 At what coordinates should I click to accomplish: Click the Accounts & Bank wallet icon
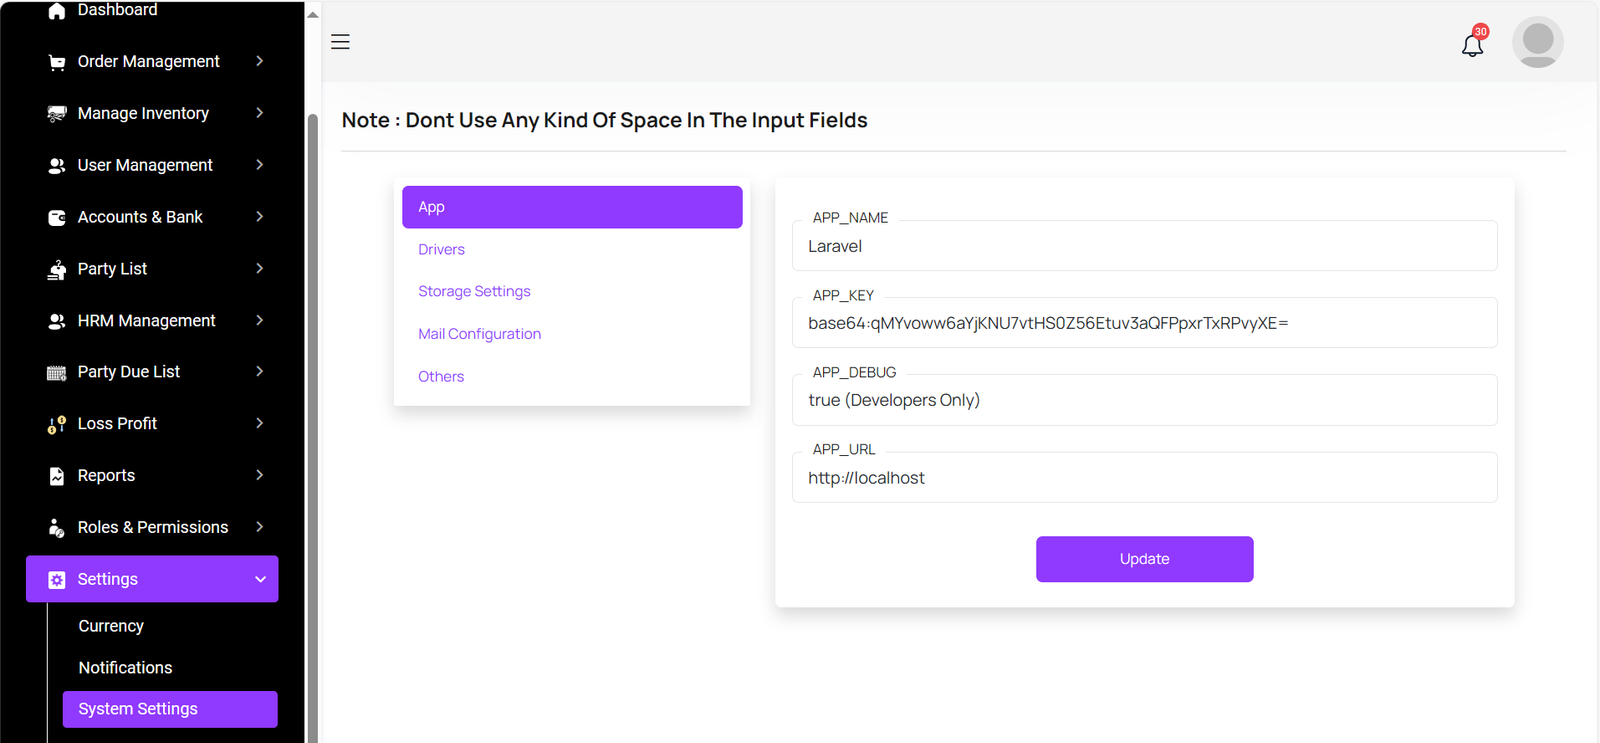(57, 217)
